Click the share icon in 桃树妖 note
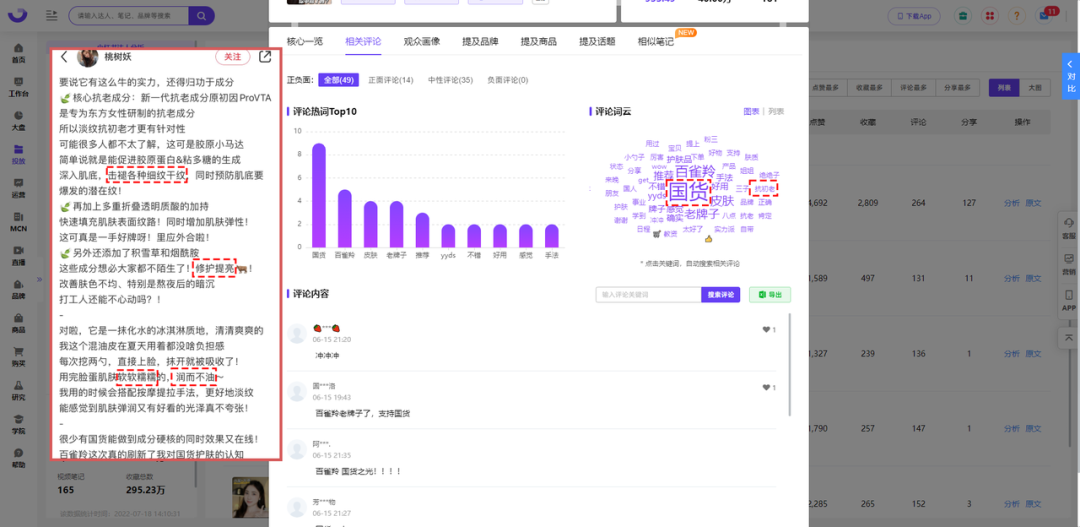The height and width of the screenshot is (527, 1080). (264, 57)
